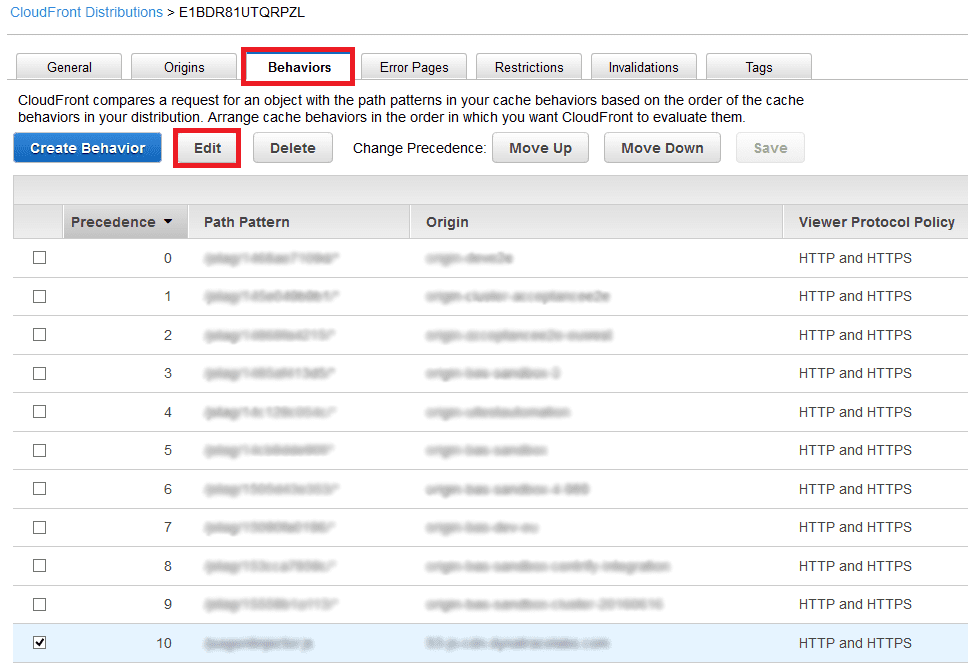Check the box for precedence 4 row

40,411
